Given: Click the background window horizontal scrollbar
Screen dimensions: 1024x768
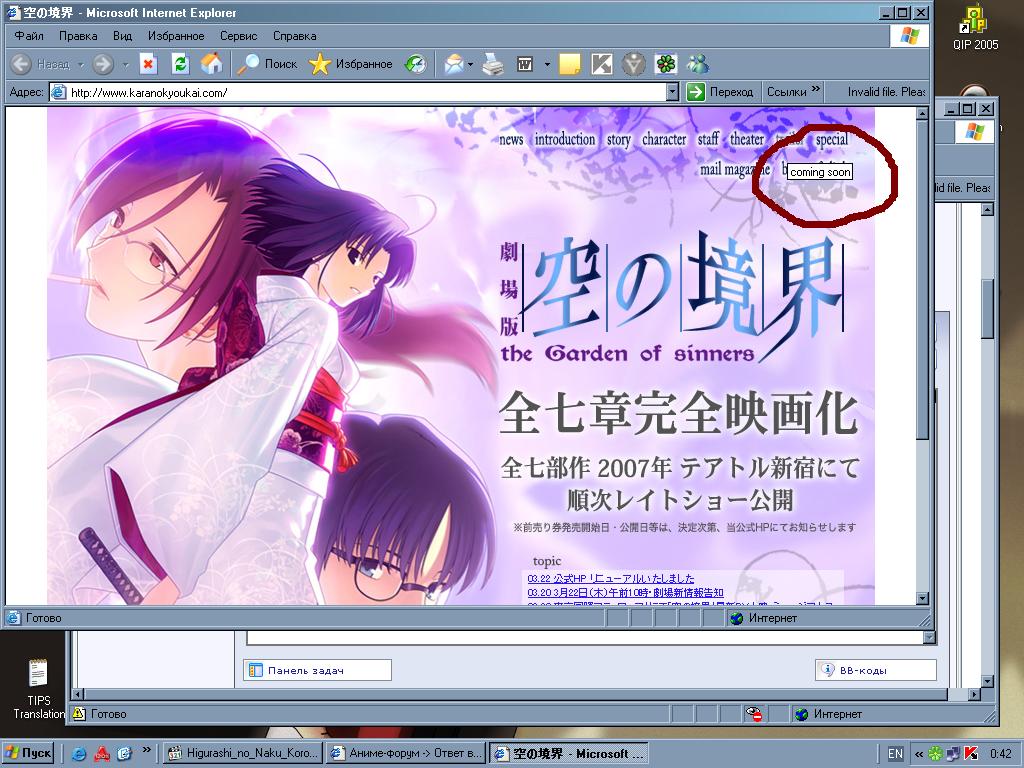Looking at the screenshot, I should point(526,694).
